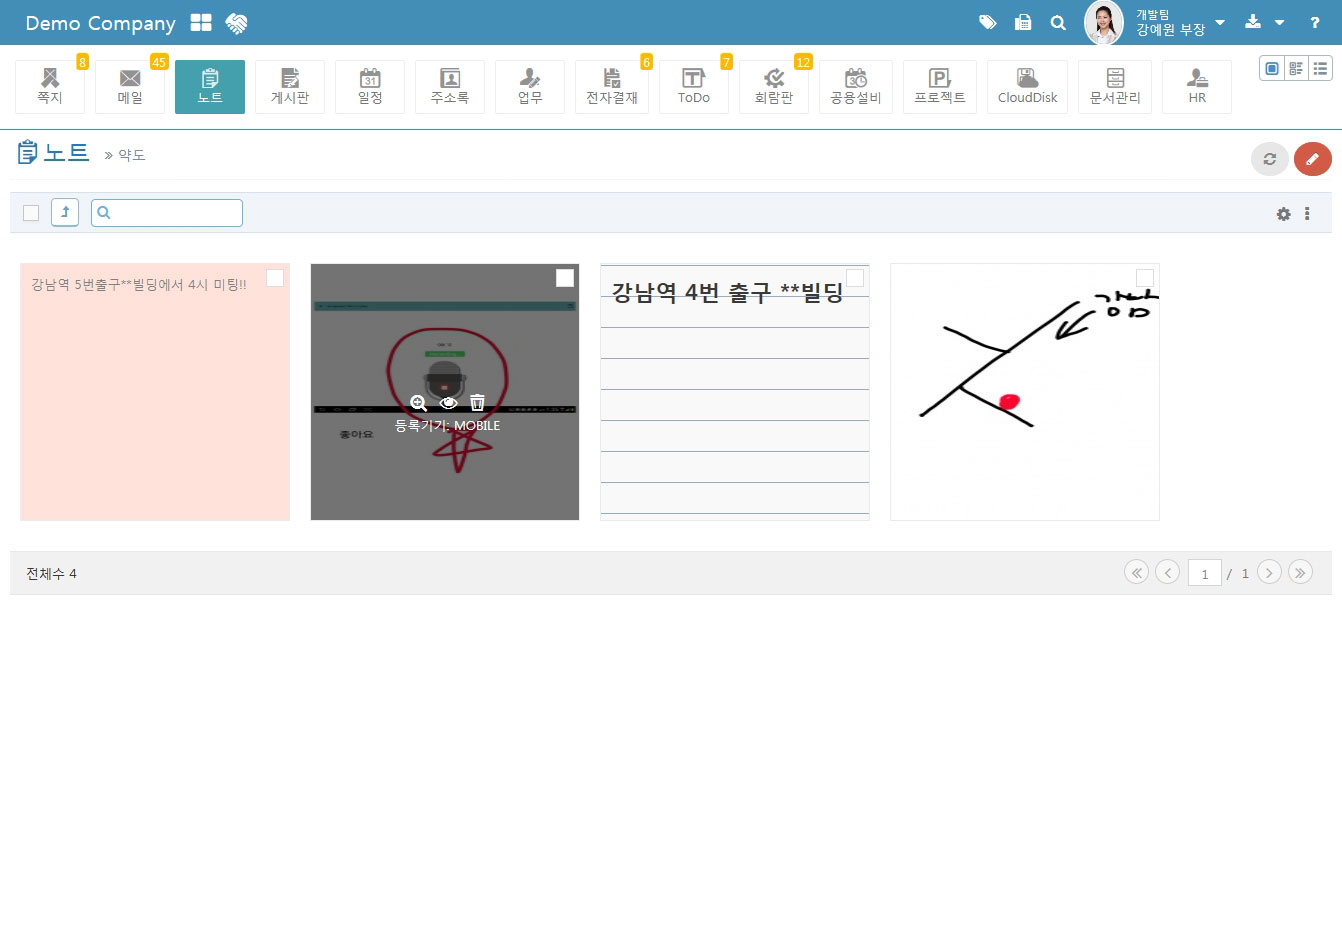The image size is (1342, 946).
Task: Refresh the notes list
Action: (x=1270, y=159)
